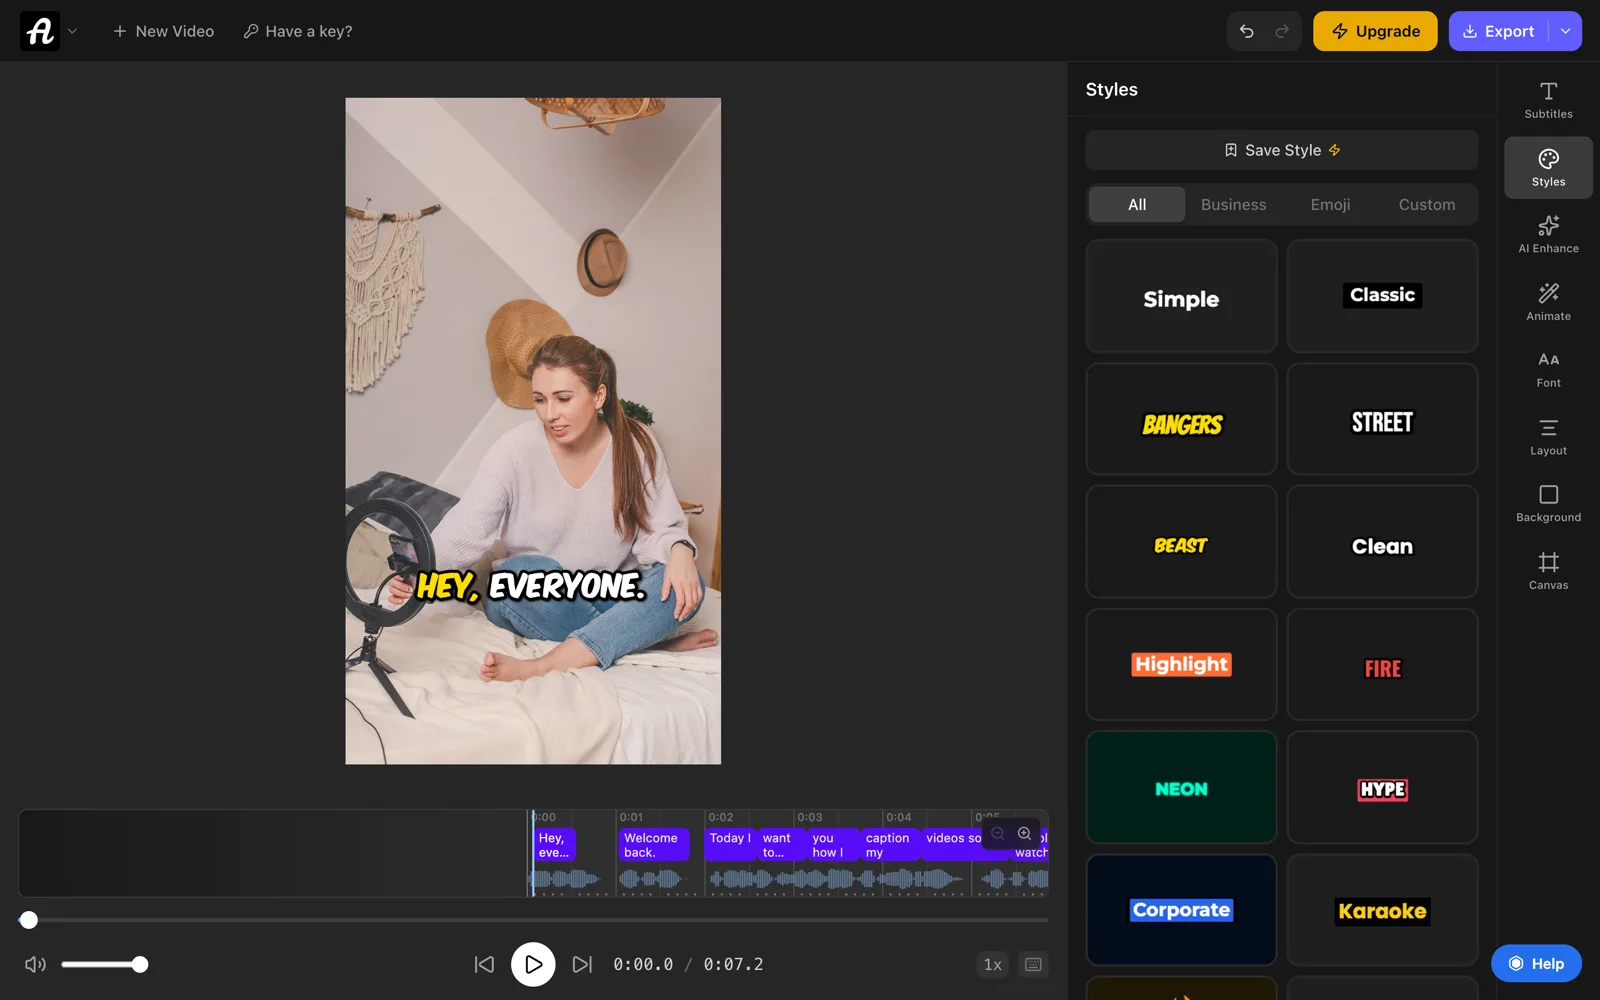Skip to the next caption
The height and width of the screenshot is (1000, 1600).
[582, 964]
